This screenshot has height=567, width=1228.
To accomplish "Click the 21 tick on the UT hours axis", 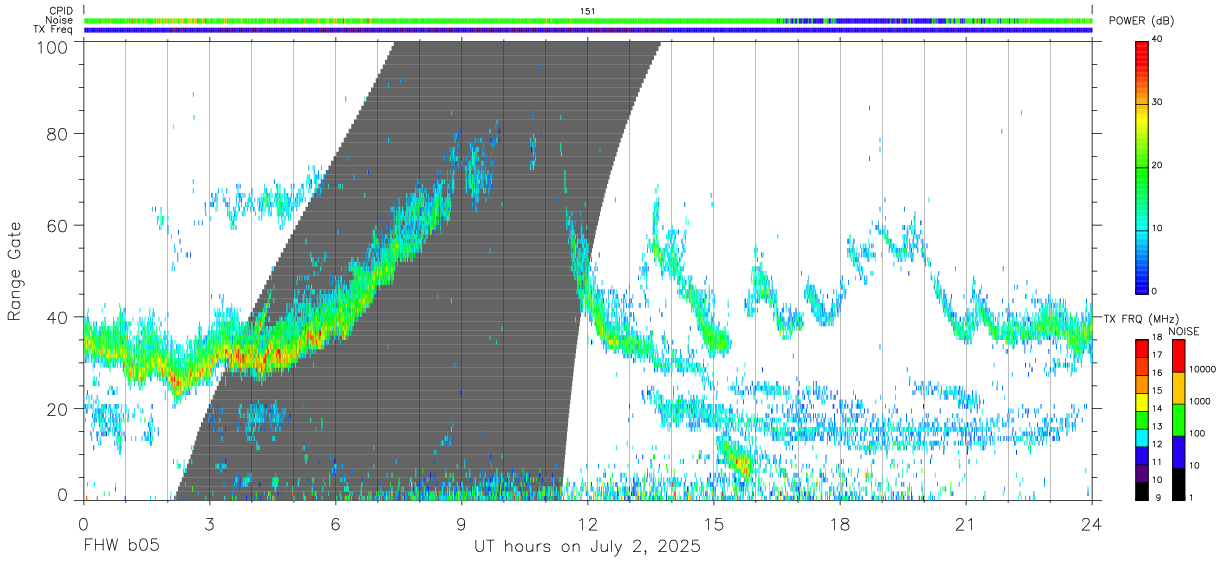I will [965, 522].
